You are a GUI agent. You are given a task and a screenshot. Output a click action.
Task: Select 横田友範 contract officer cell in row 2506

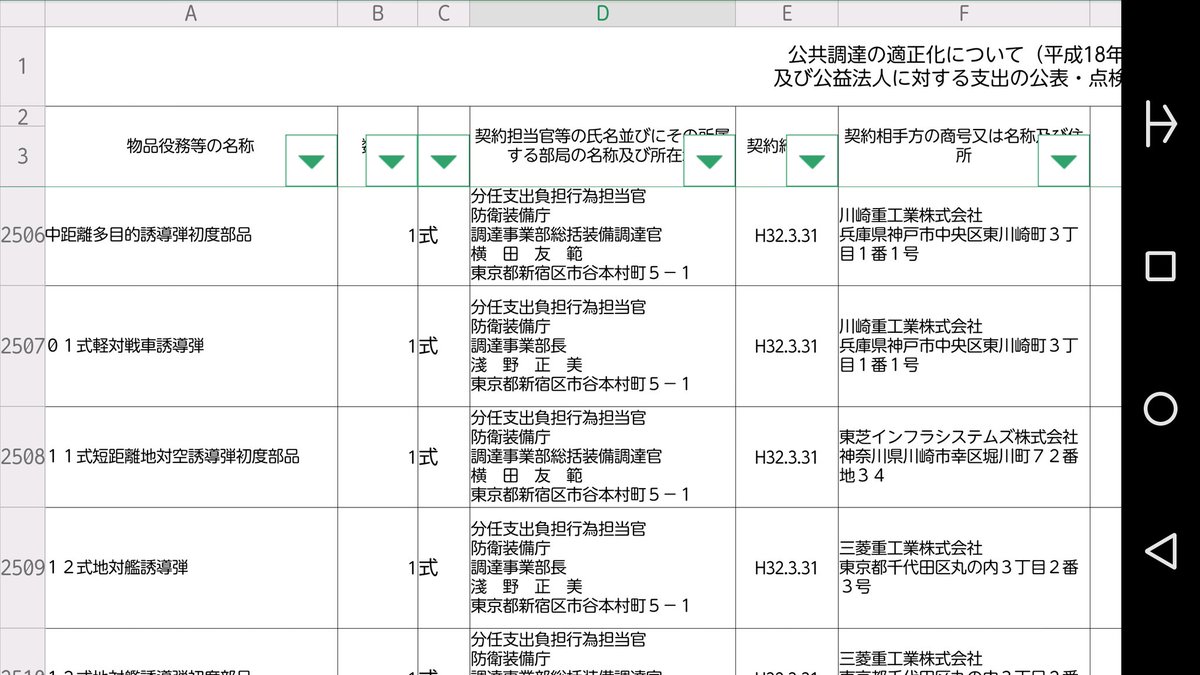(x=603, y=236)
